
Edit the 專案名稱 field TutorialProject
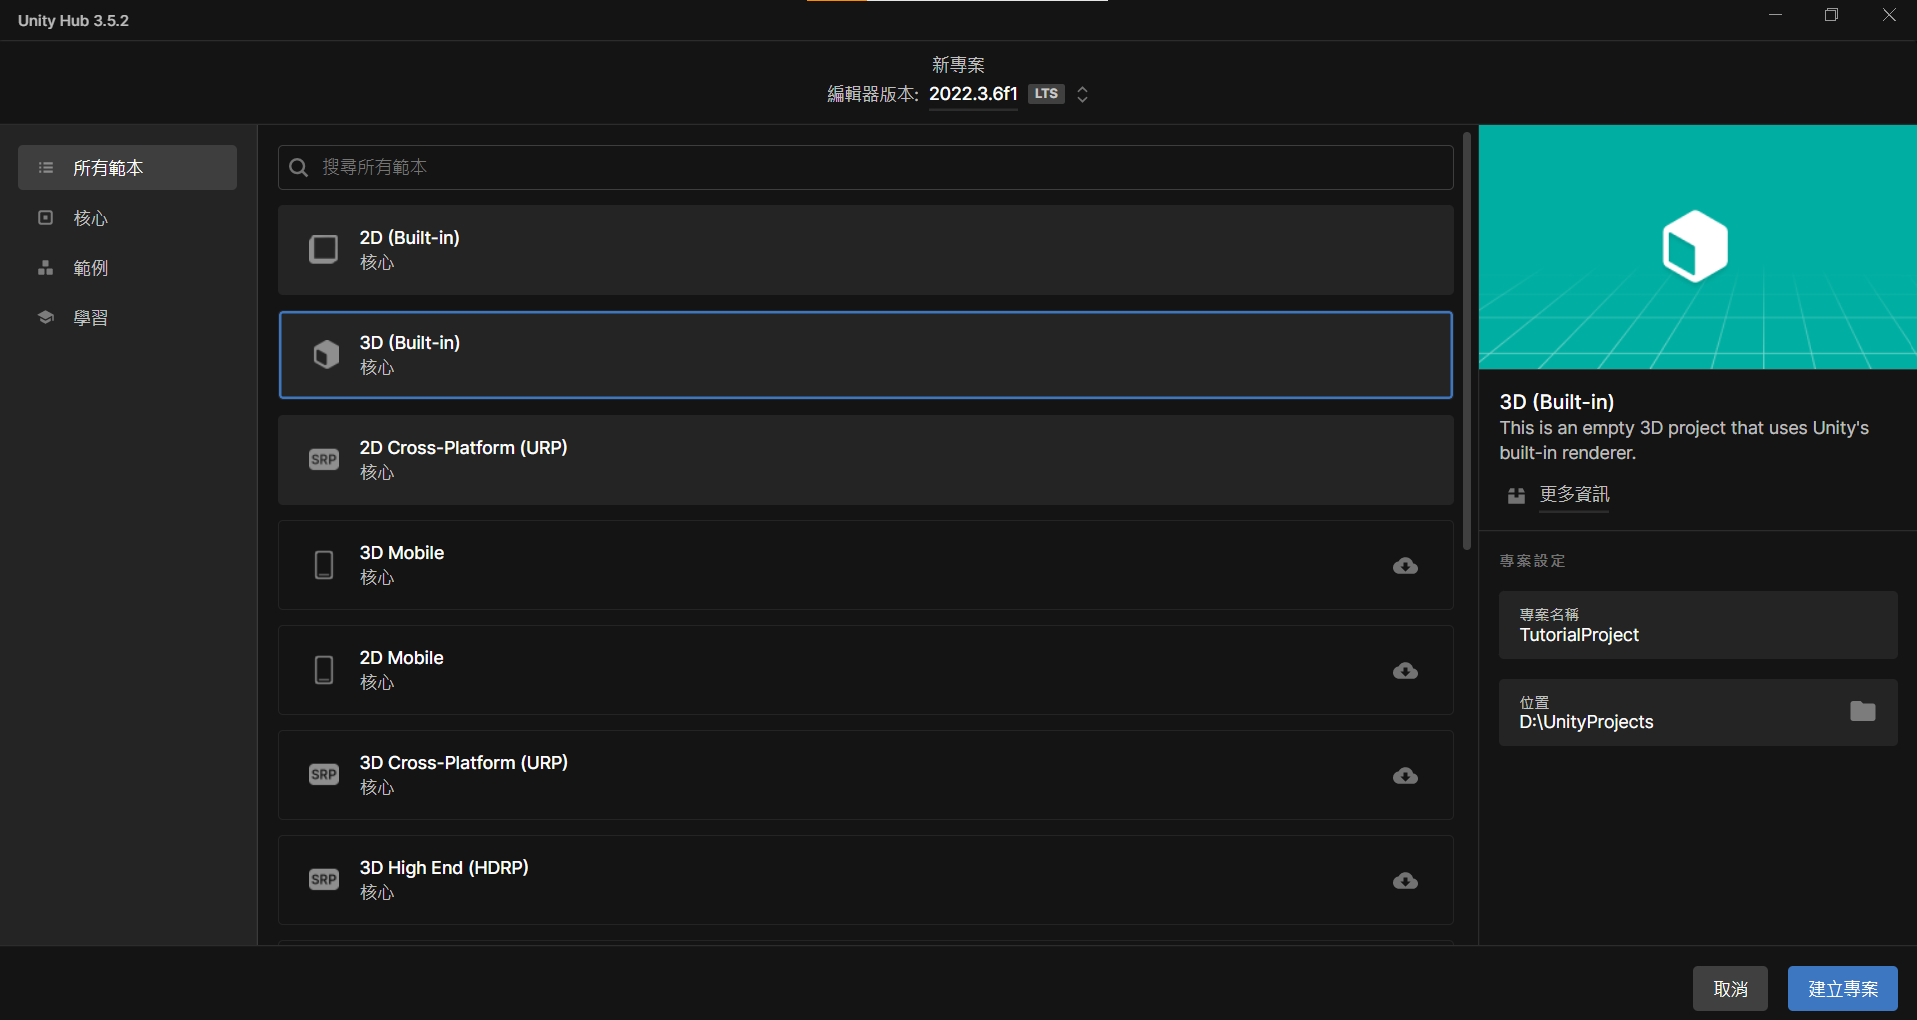click(x=1697, y=625)
